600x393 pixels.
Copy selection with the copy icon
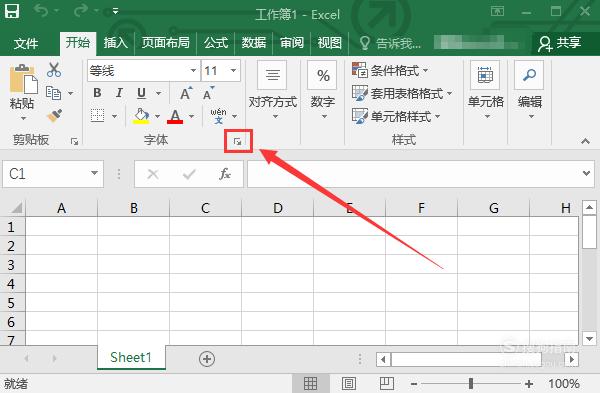pyautogui.click(x=54, y=93)
